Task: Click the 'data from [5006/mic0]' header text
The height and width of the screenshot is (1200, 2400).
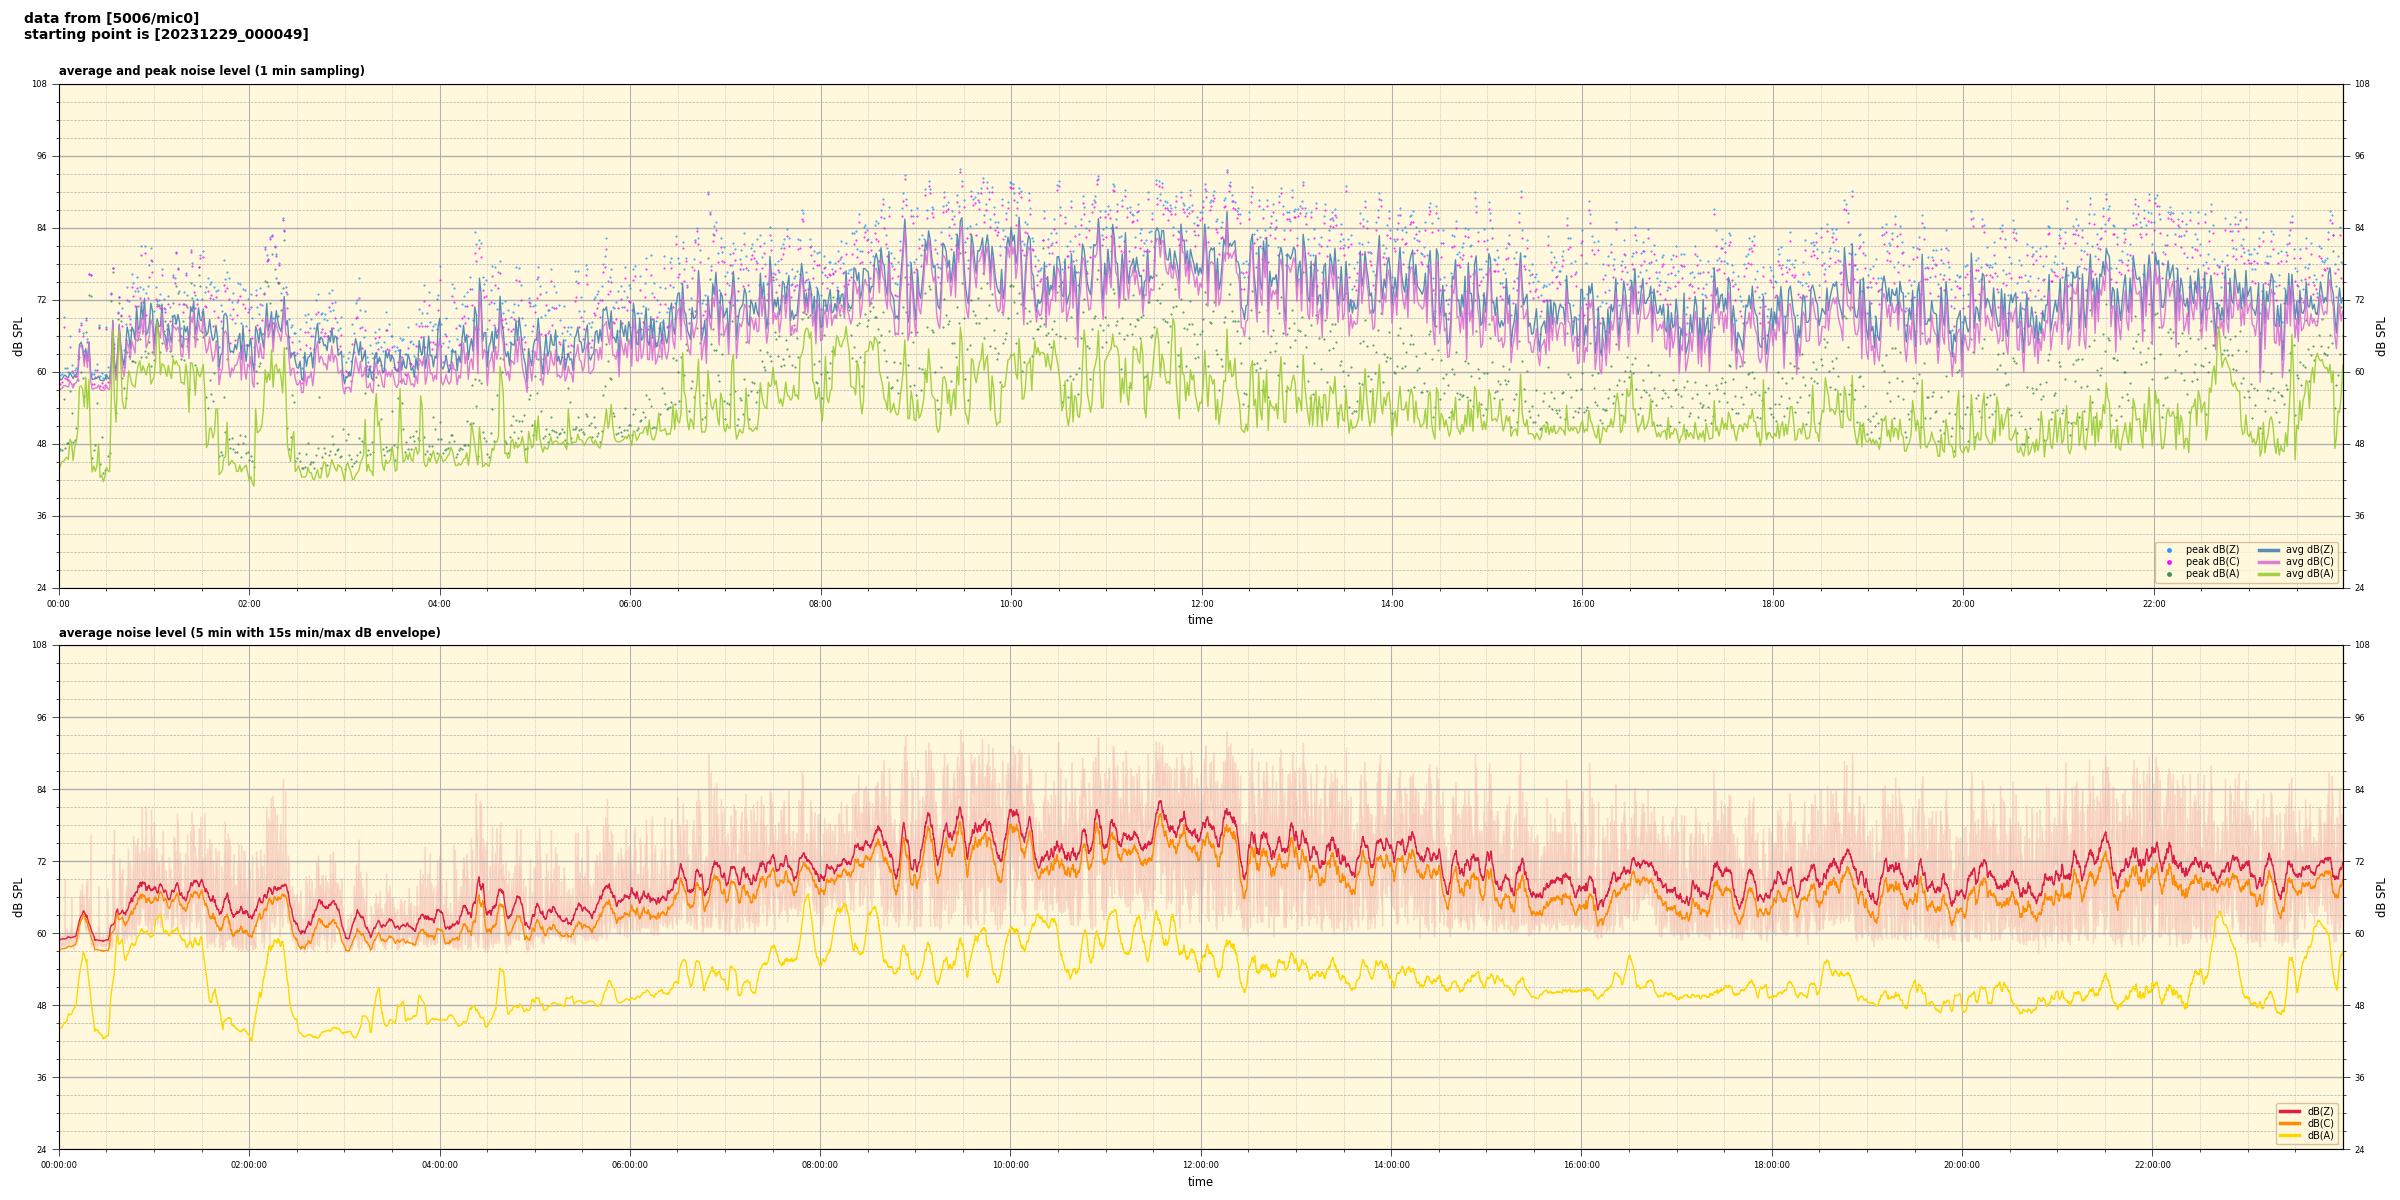Action: 111,18
